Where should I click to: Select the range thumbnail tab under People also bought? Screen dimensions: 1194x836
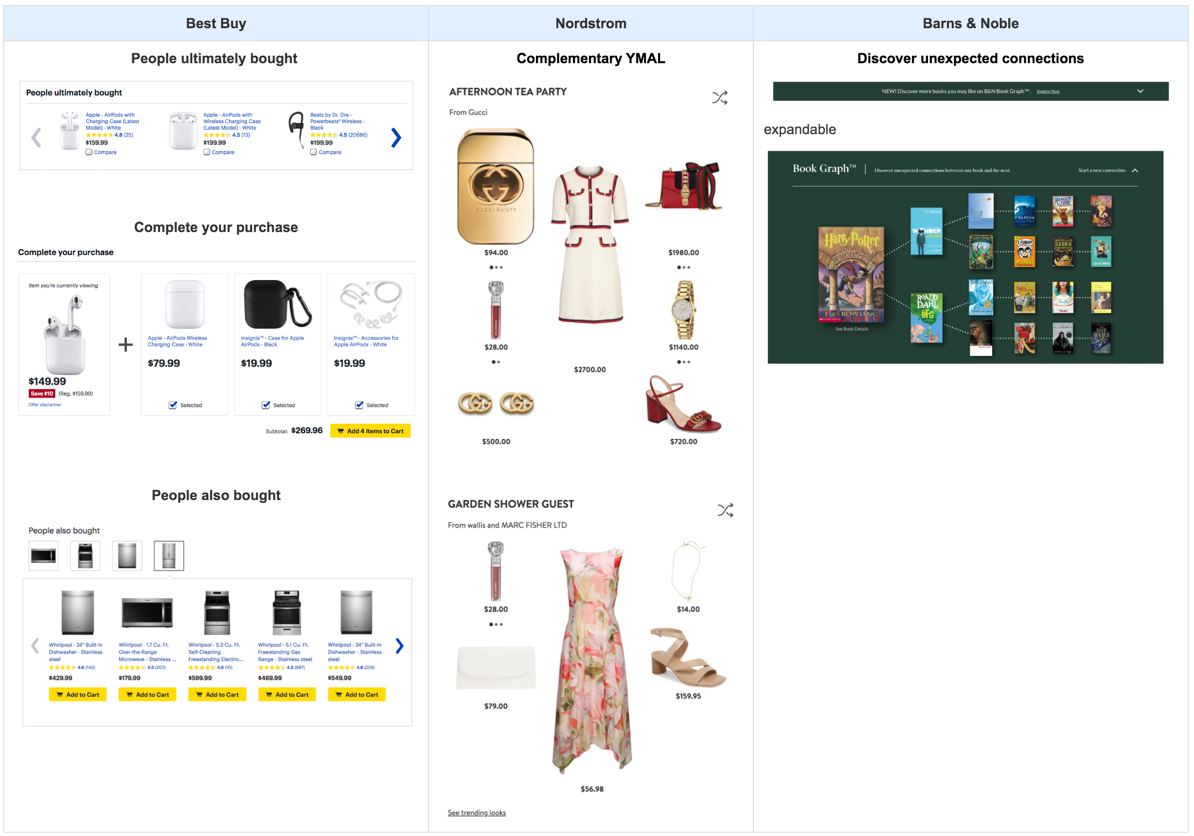point(85,556)
